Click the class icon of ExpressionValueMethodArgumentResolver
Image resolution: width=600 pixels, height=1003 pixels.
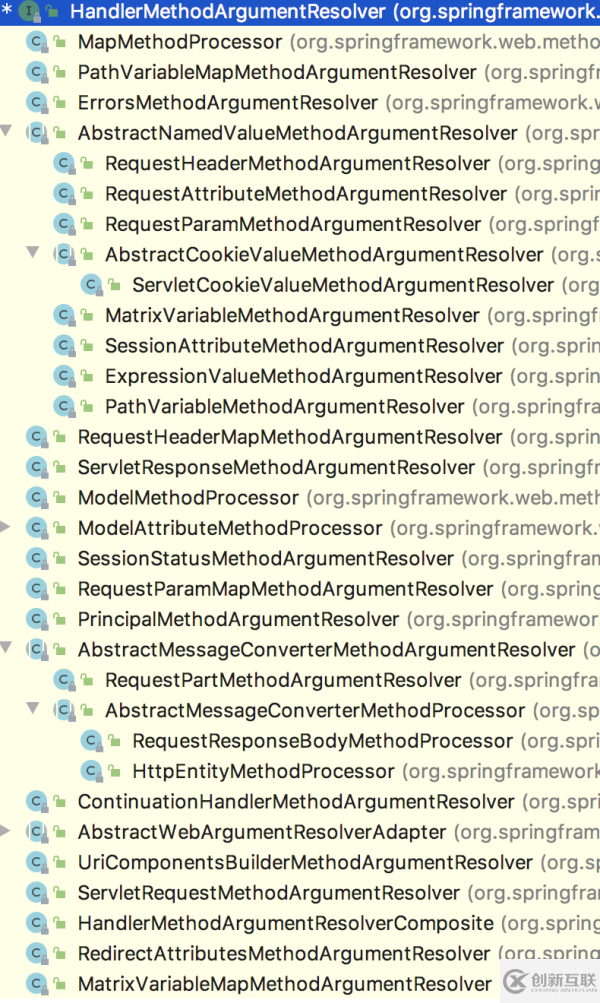click(65, 375)
